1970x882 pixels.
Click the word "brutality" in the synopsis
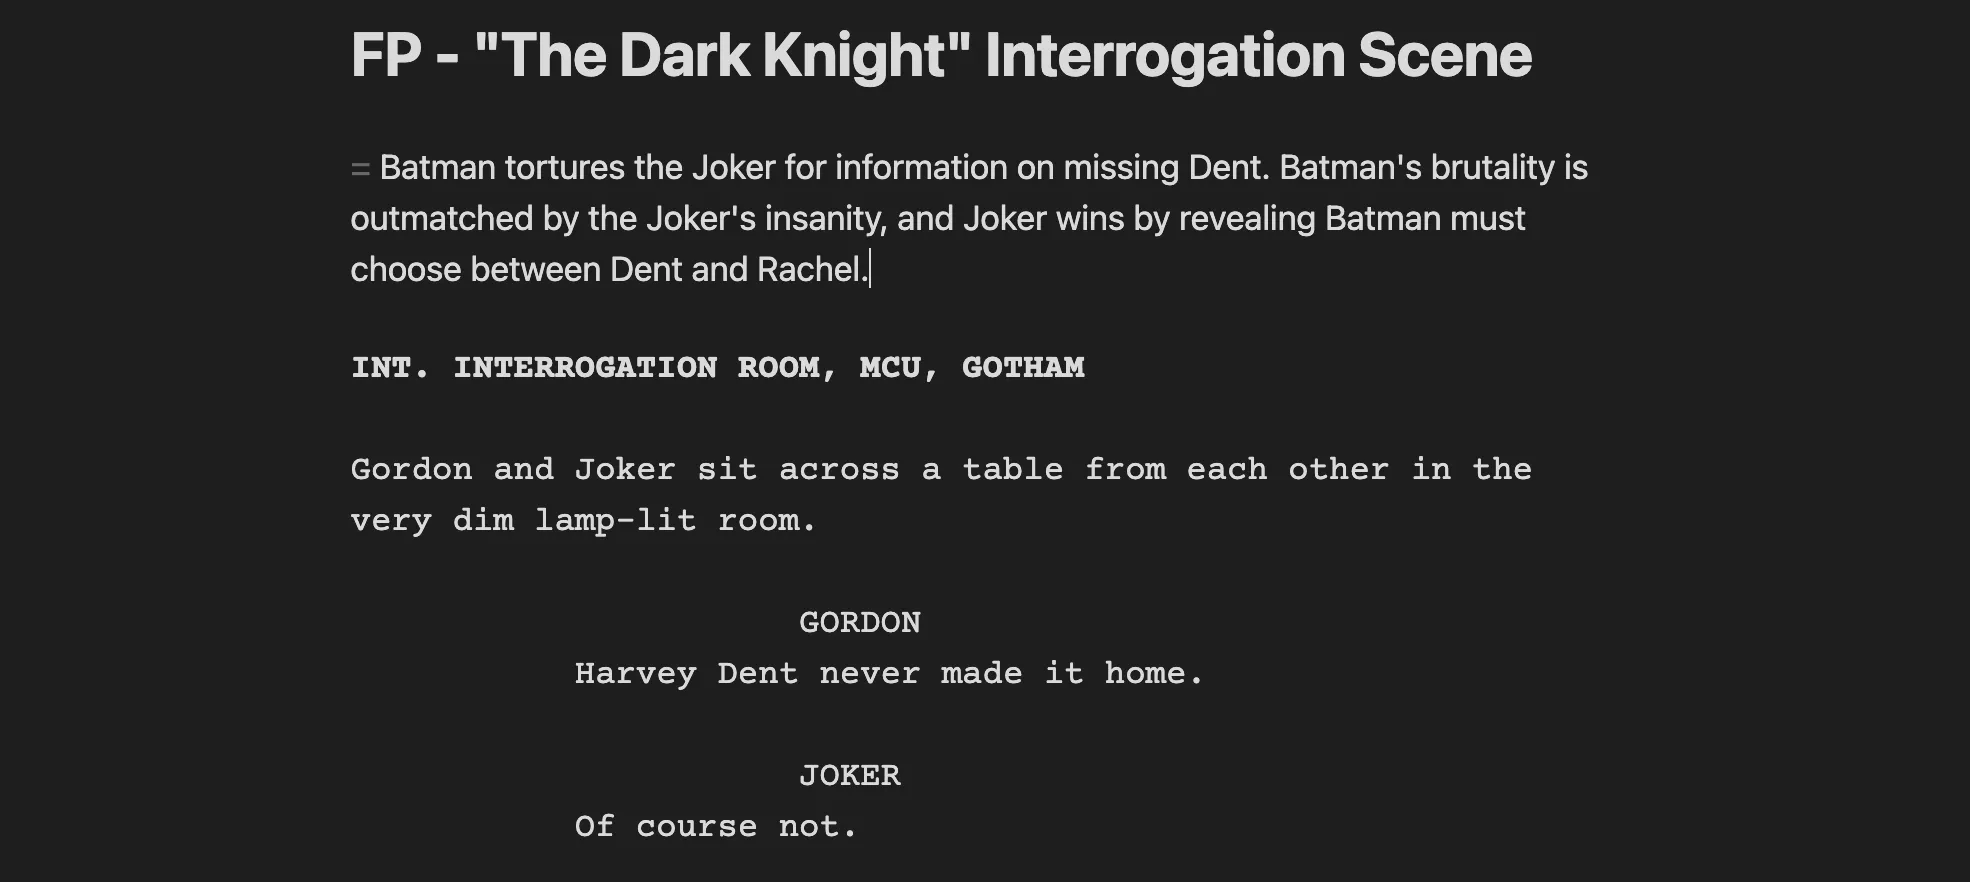coord(1493,167)
